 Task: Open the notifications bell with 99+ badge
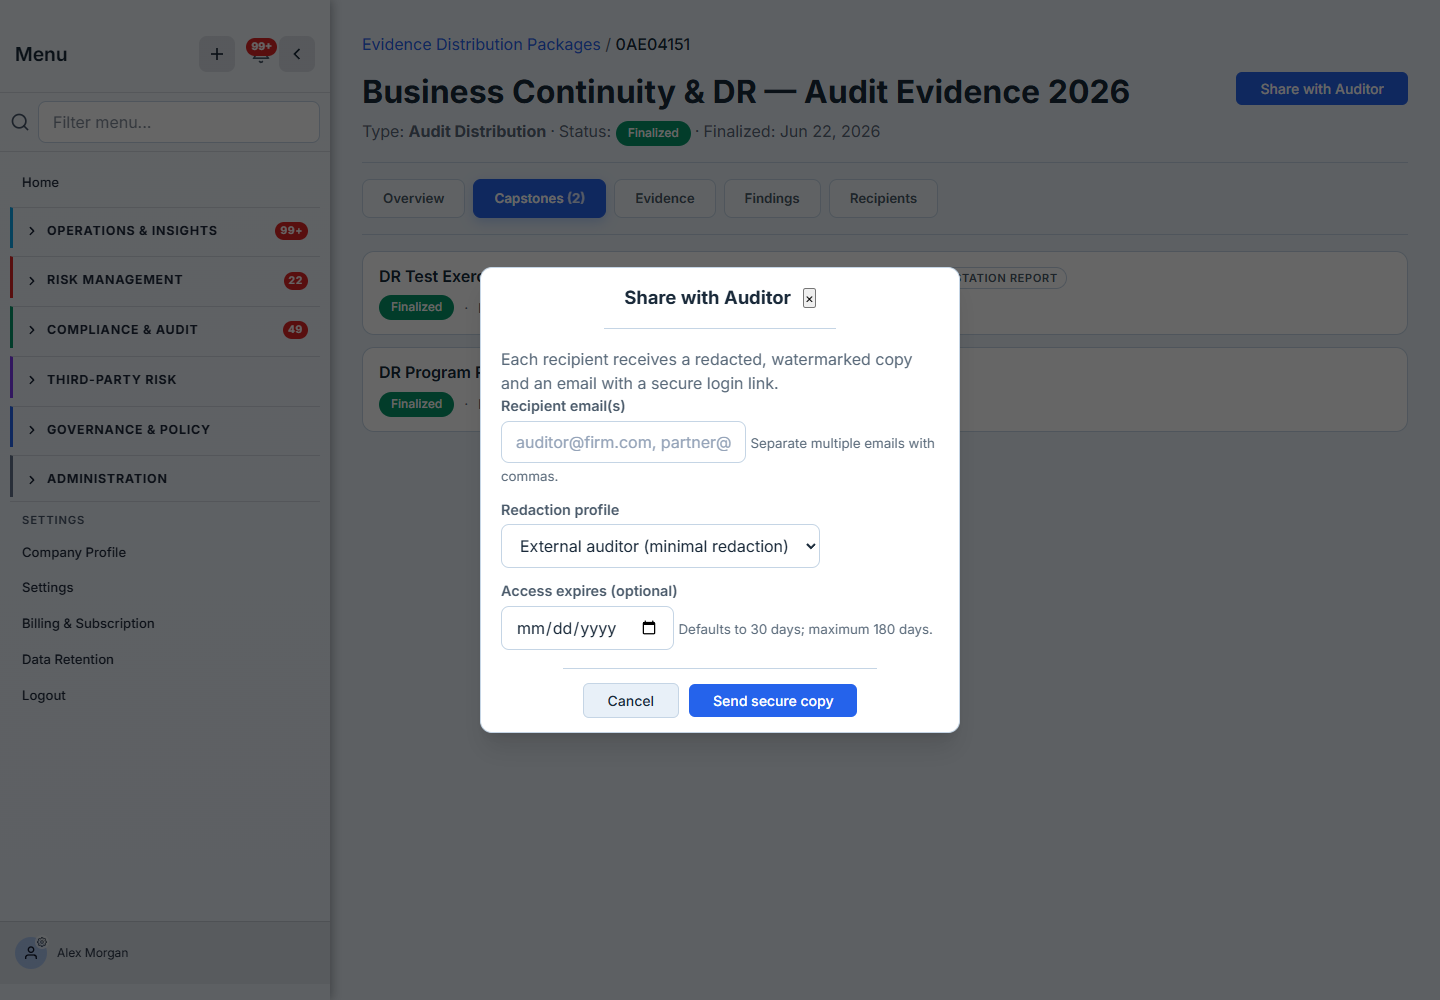pyautogui.click(x=261, y=52)
